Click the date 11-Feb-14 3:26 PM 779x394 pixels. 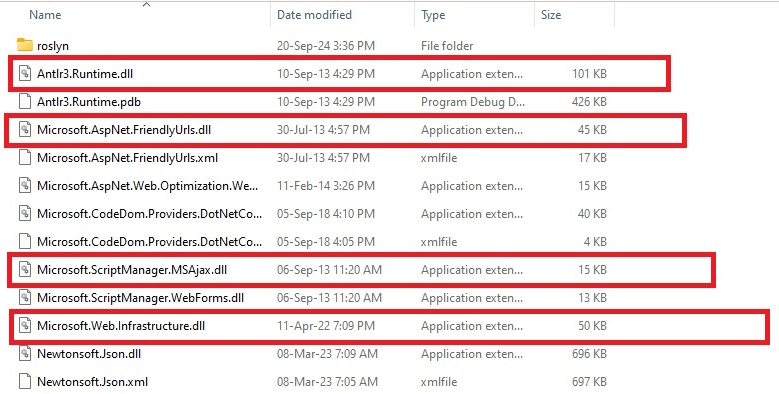(x=325, y=186)
